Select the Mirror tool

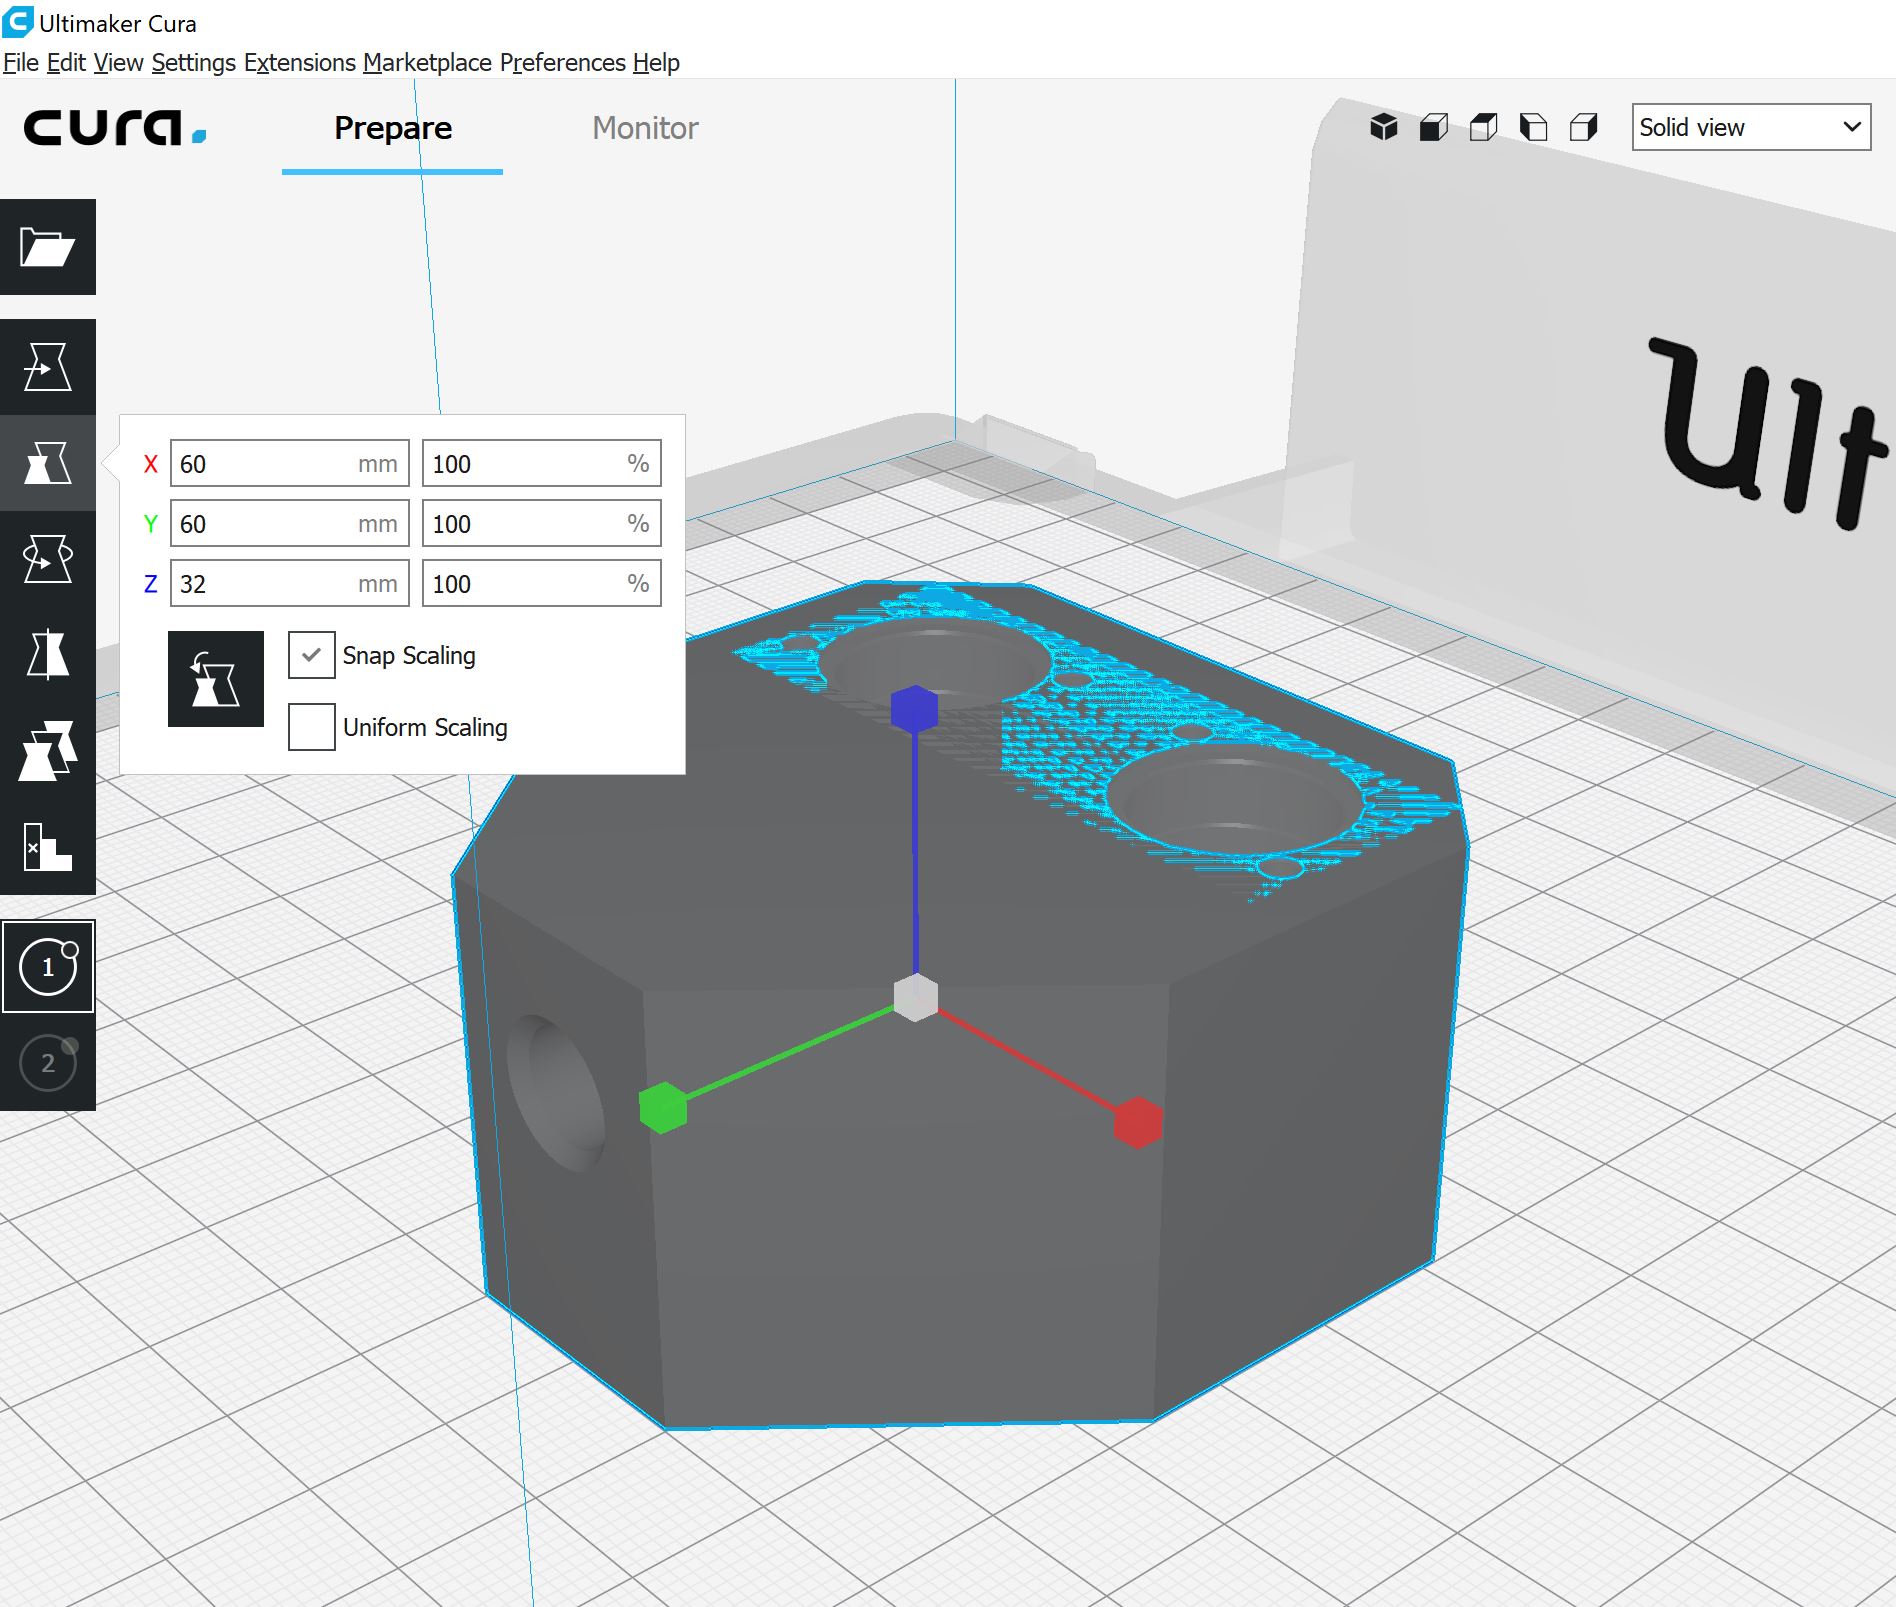[x=47, y=655]
